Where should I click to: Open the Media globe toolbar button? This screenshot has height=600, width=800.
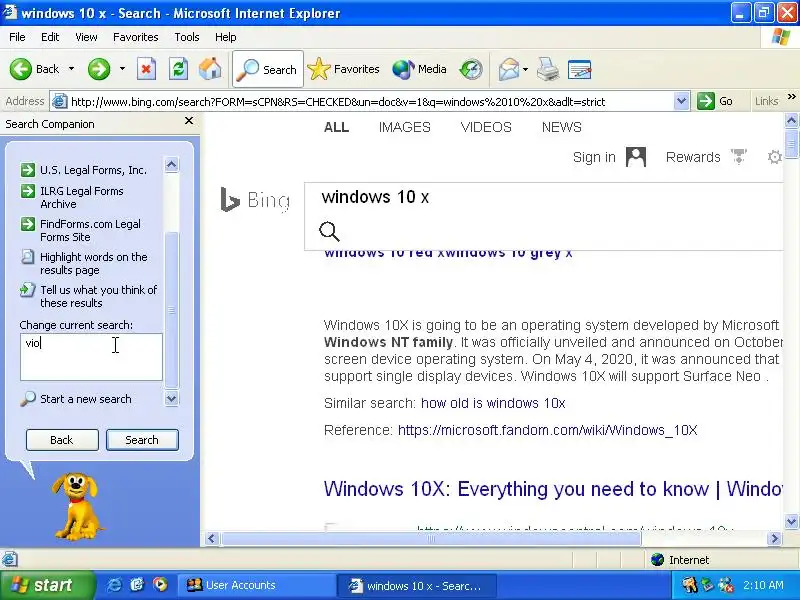coord(419,69)
